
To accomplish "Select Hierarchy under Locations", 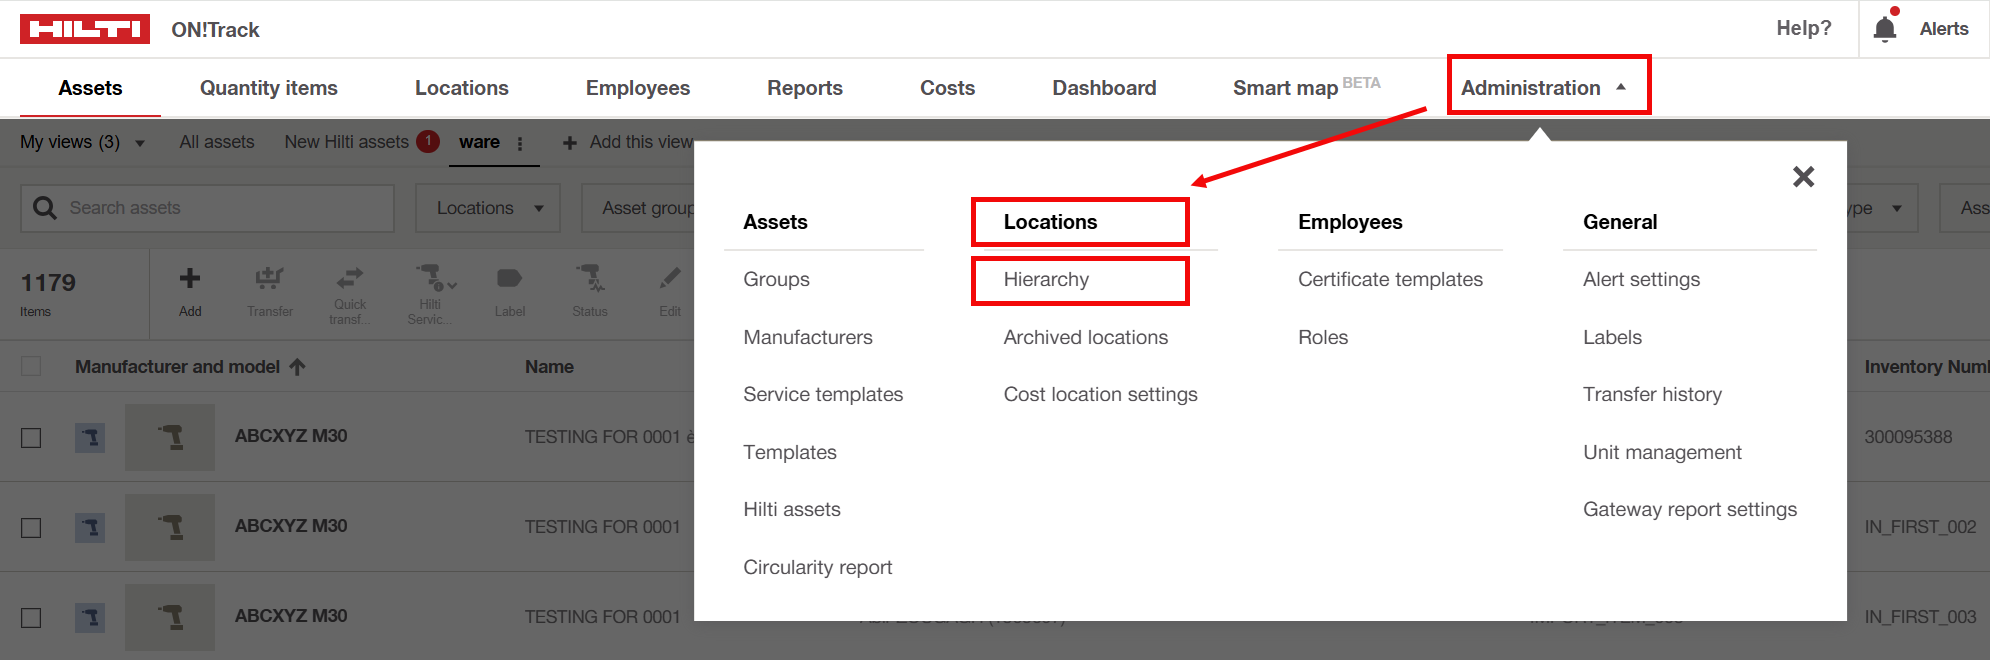I will (x=1046, y=280).
